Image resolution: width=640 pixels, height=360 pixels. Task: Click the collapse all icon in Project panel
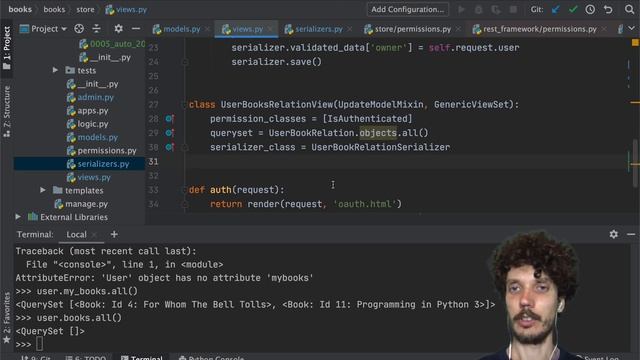[x=96, y=29]
